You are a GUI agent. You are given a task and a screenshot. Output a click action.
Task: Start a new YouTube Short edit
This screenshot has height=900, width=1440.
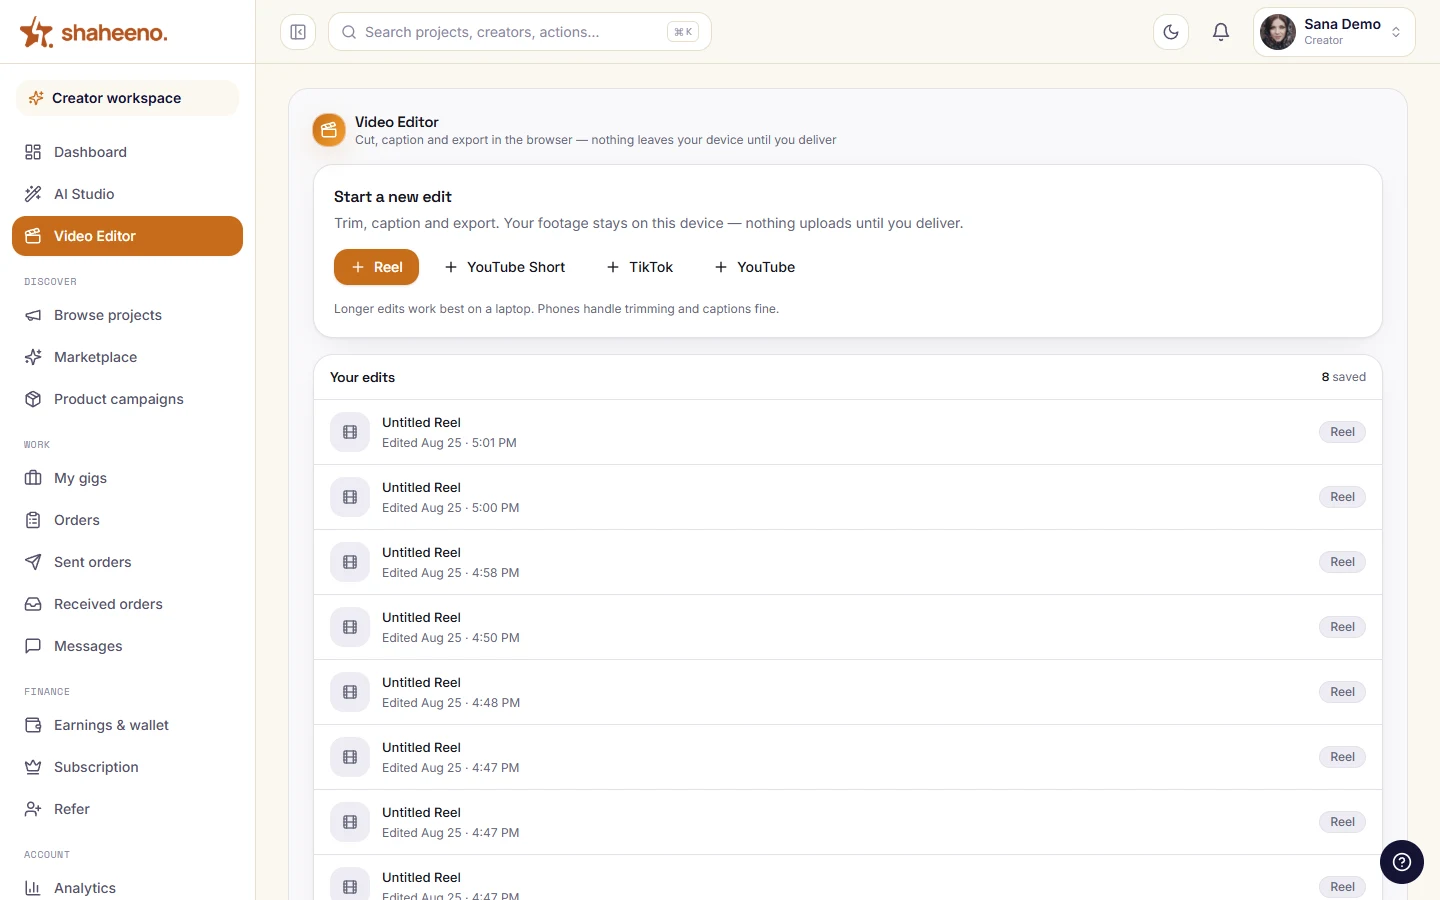click(505, 267)
